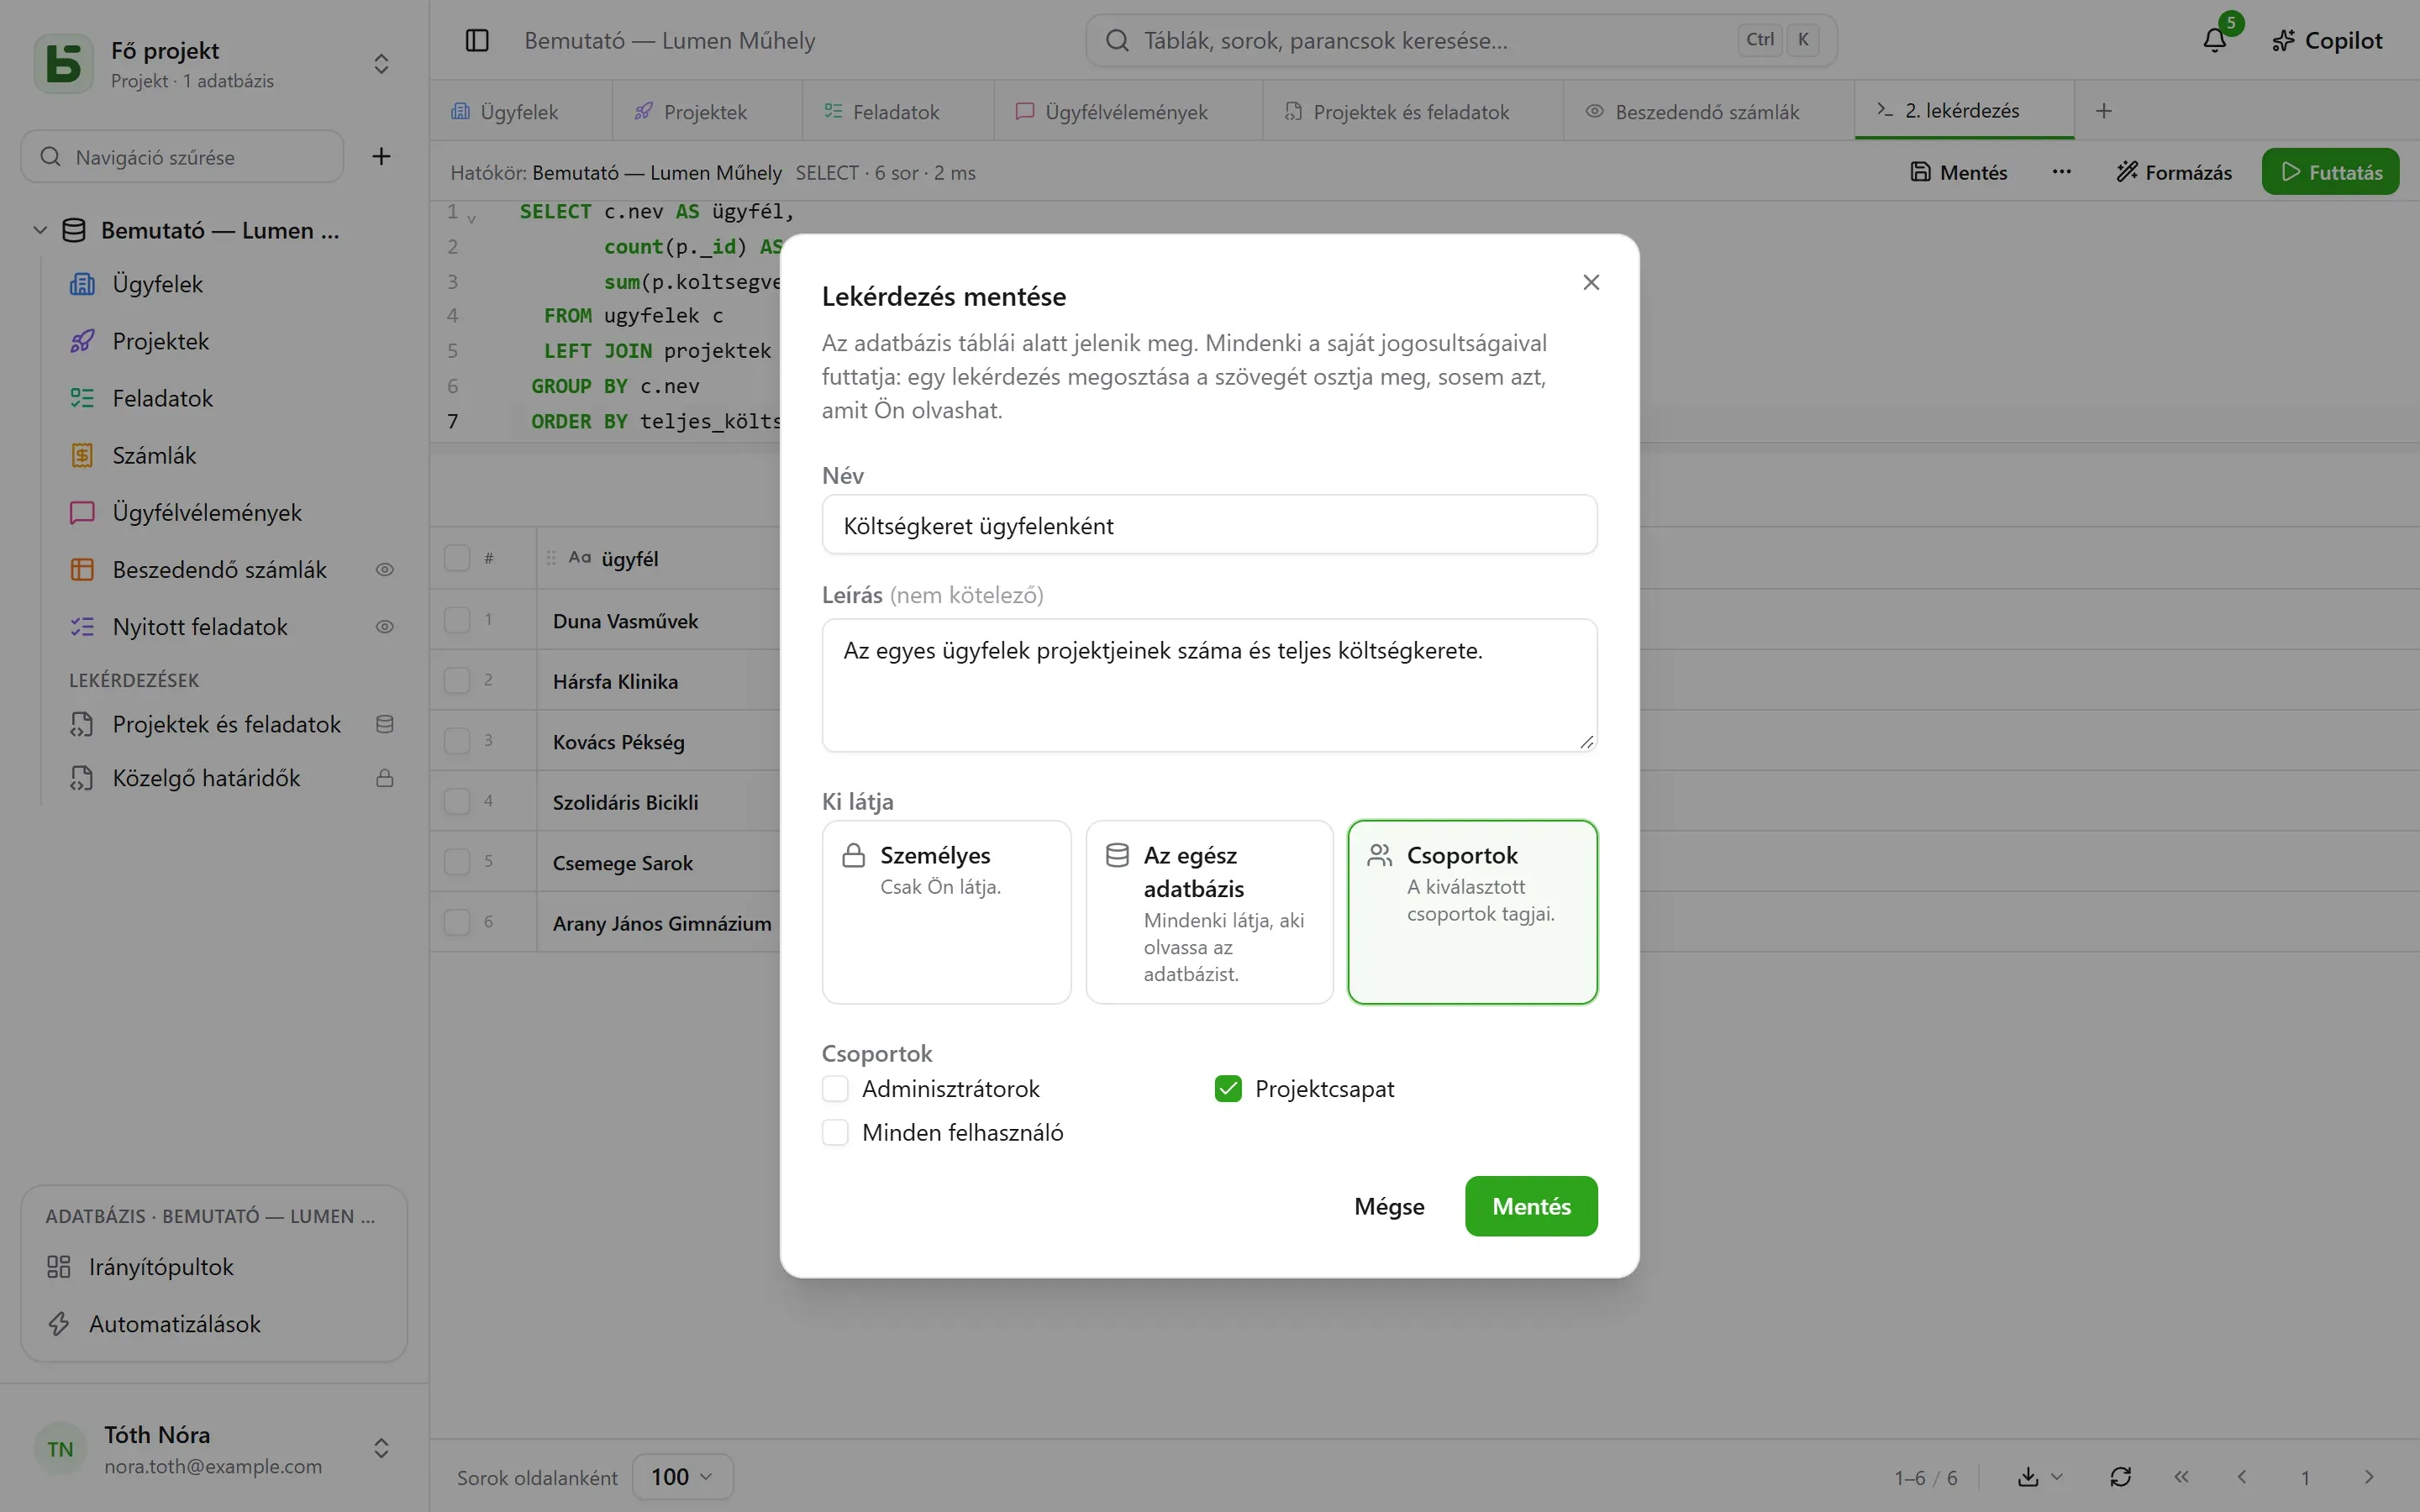This screenshot has width=2420, height=1512.
Task: Collapse the Bemutató — Lumen database tree
Action: [x=40, y=230]
